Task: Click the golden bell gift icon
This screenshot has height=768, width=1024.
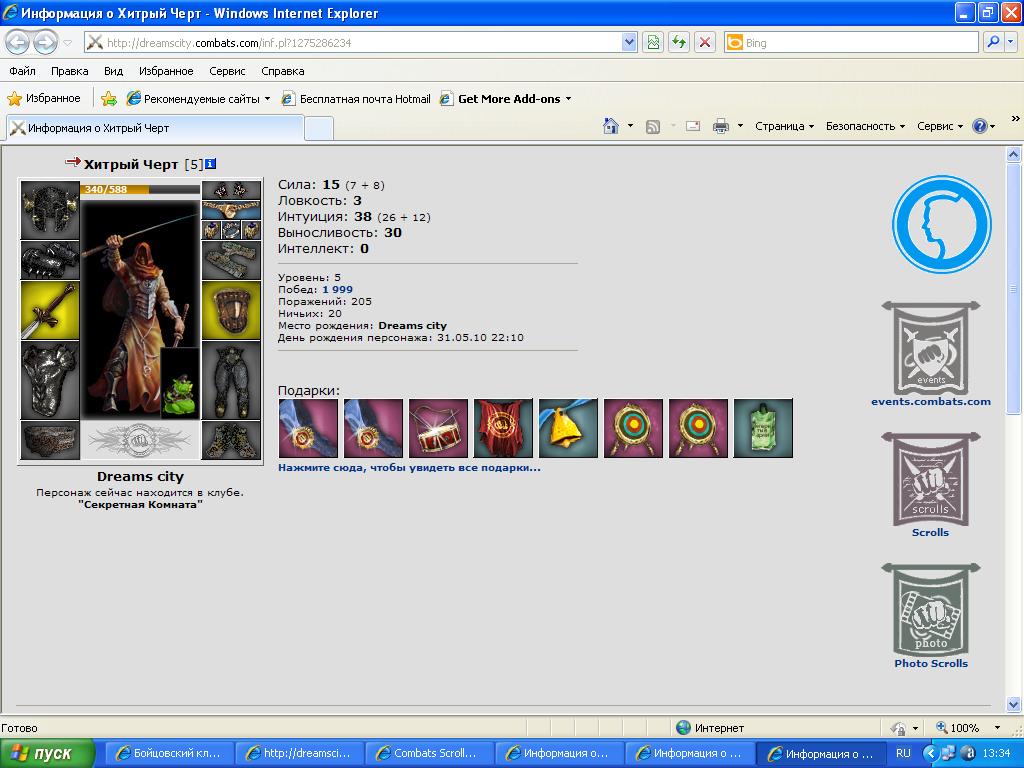Action: click(x=568, y=428)
